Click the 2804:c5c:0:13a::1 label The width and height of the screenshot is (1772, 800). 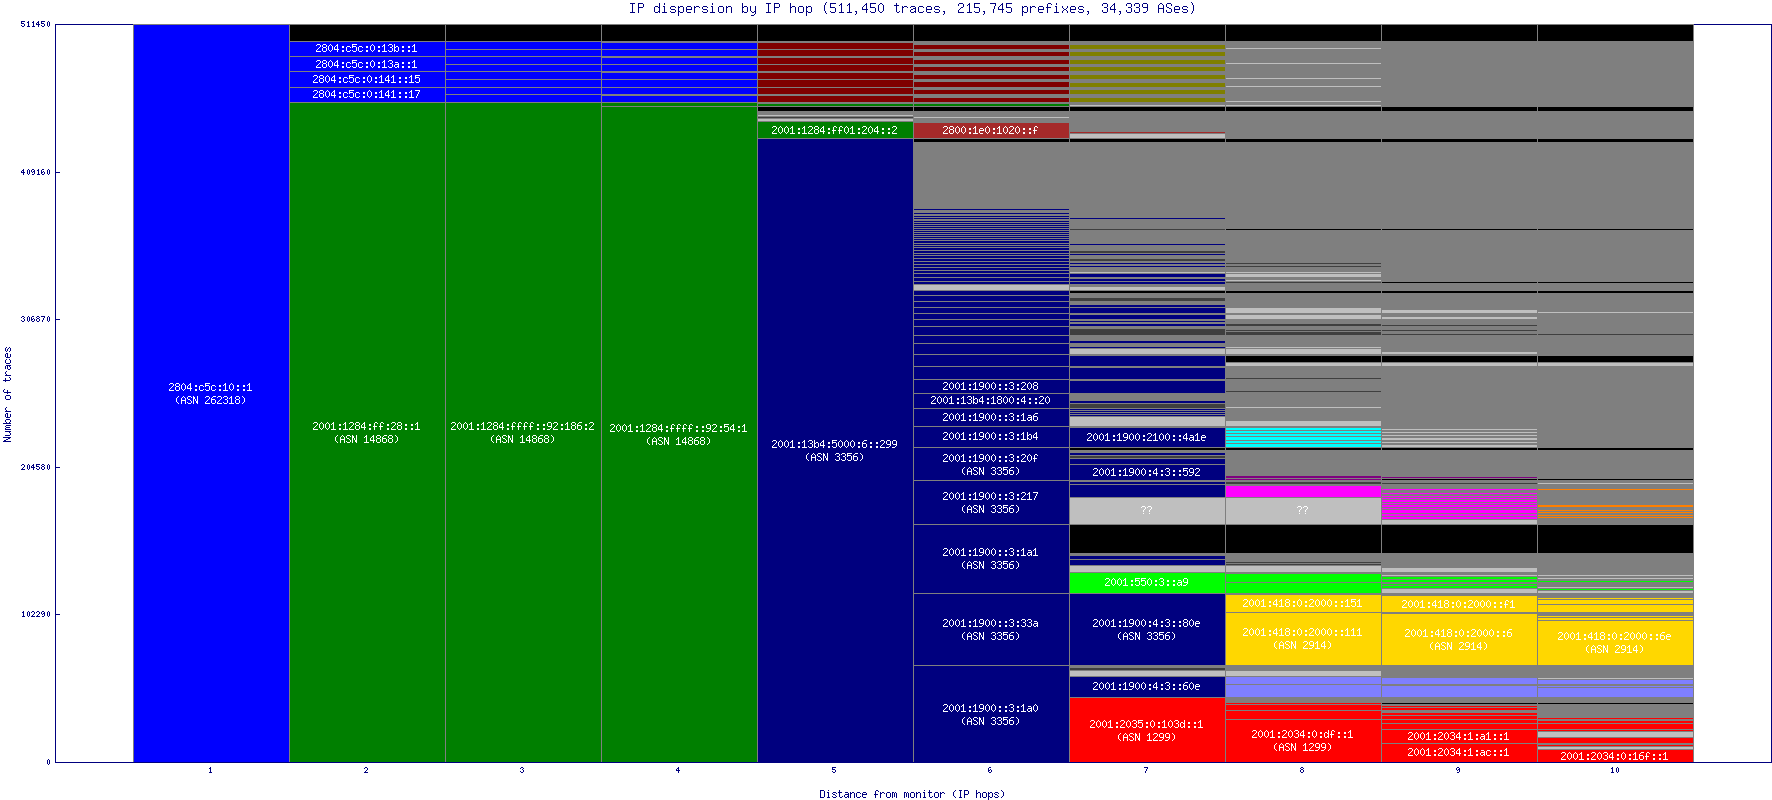coord(366,64)
